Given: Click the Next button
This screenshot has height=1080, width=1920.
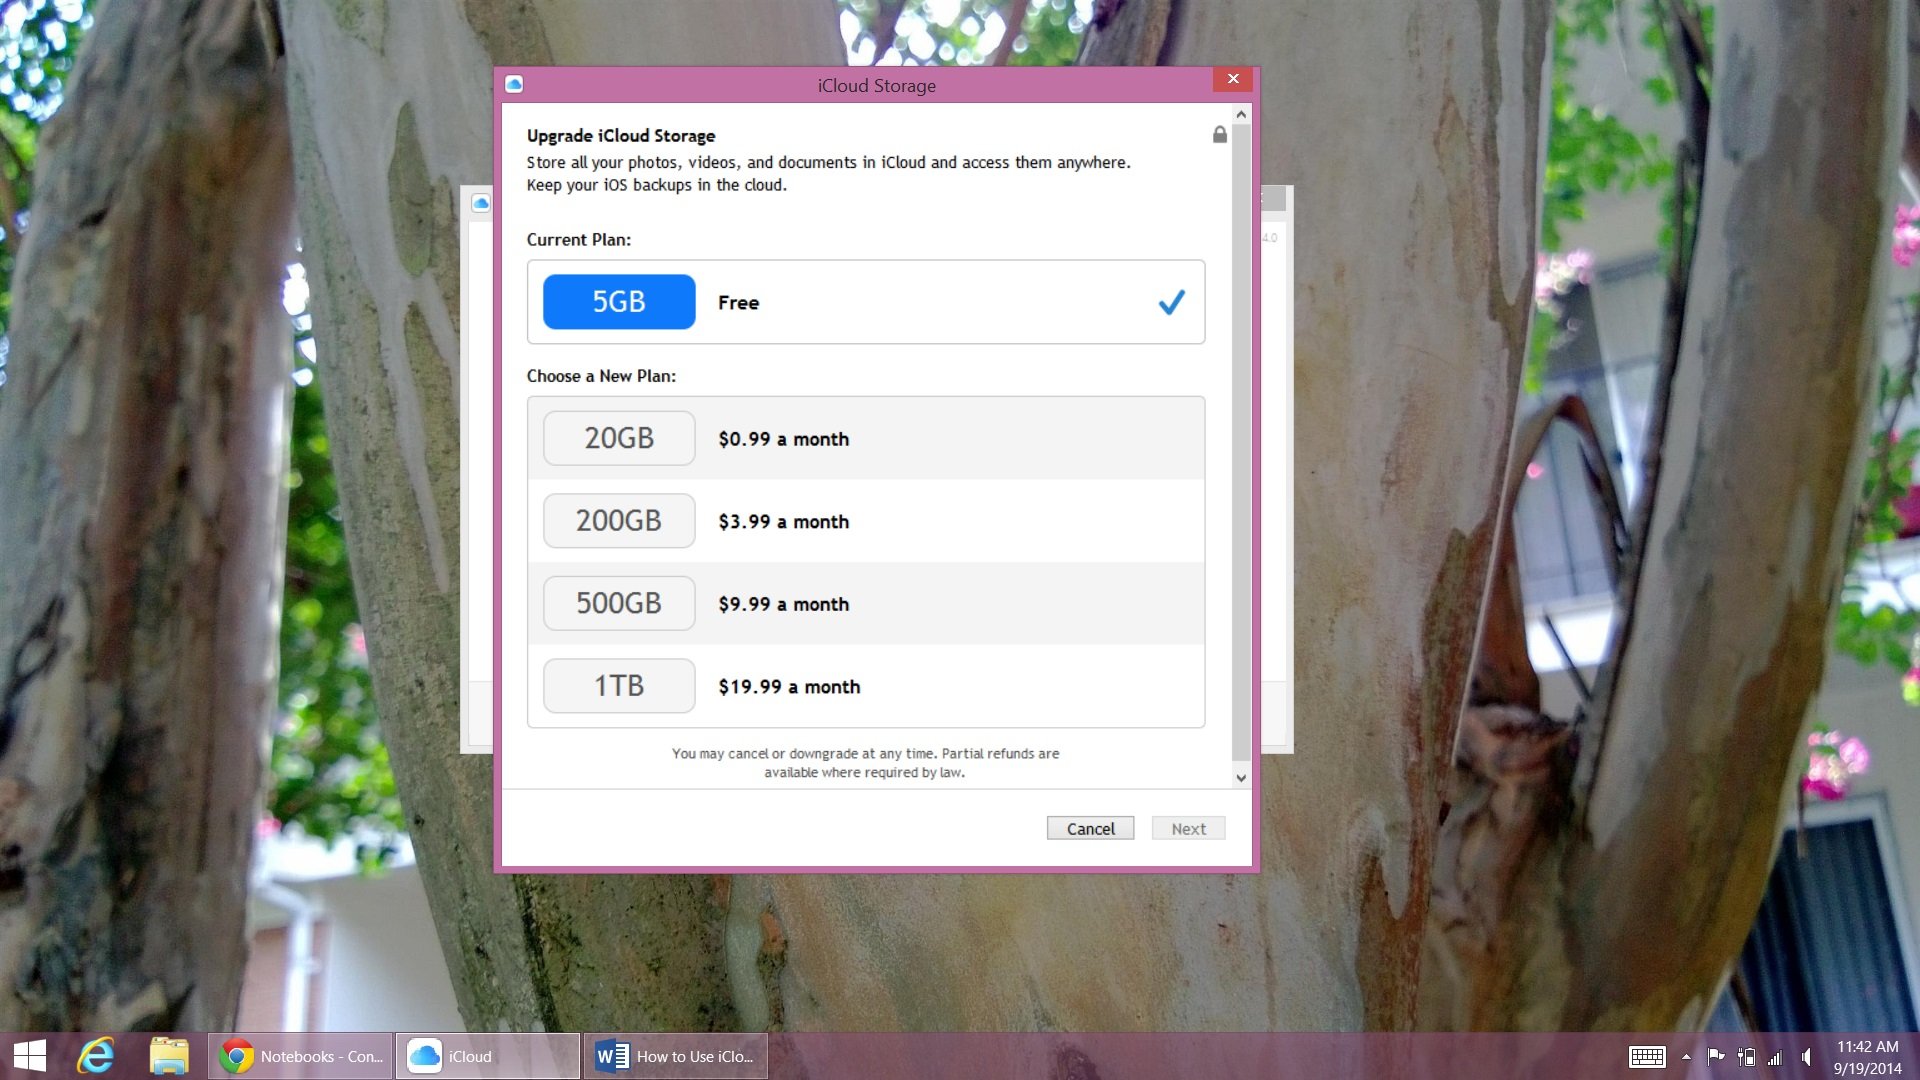Looking at the screenshot, I should [x=1188, y=828].
